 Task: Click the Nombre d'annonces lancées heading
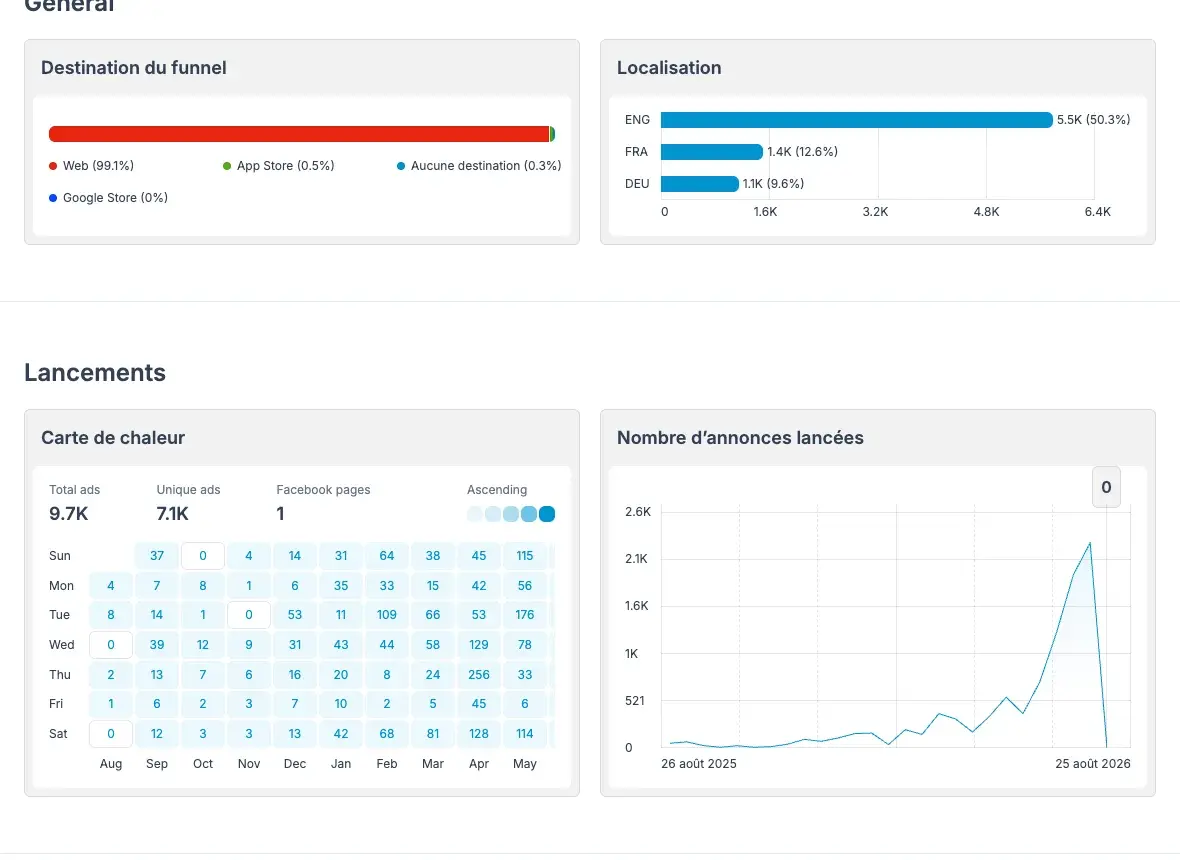point(741,438)
